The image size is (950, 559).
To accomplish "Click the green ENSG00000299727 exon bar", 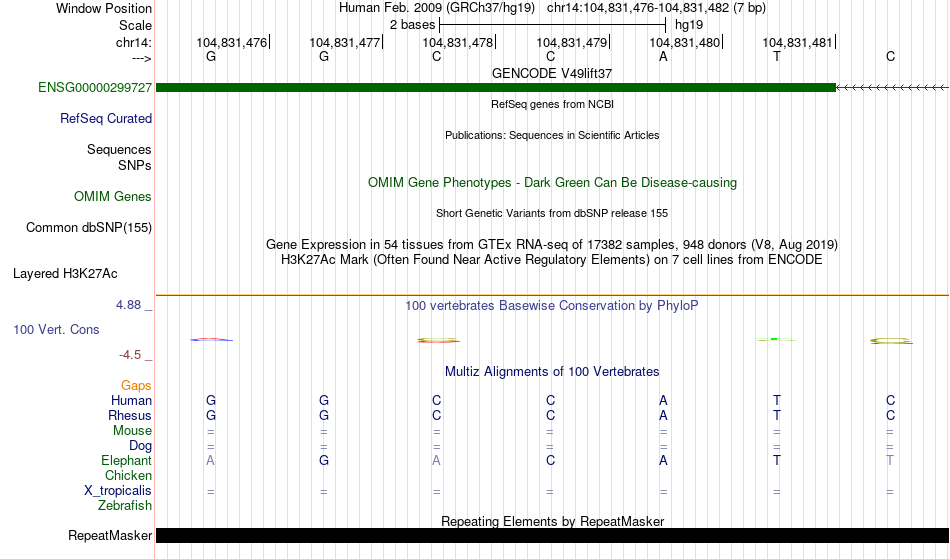I will tap(496, 88).
